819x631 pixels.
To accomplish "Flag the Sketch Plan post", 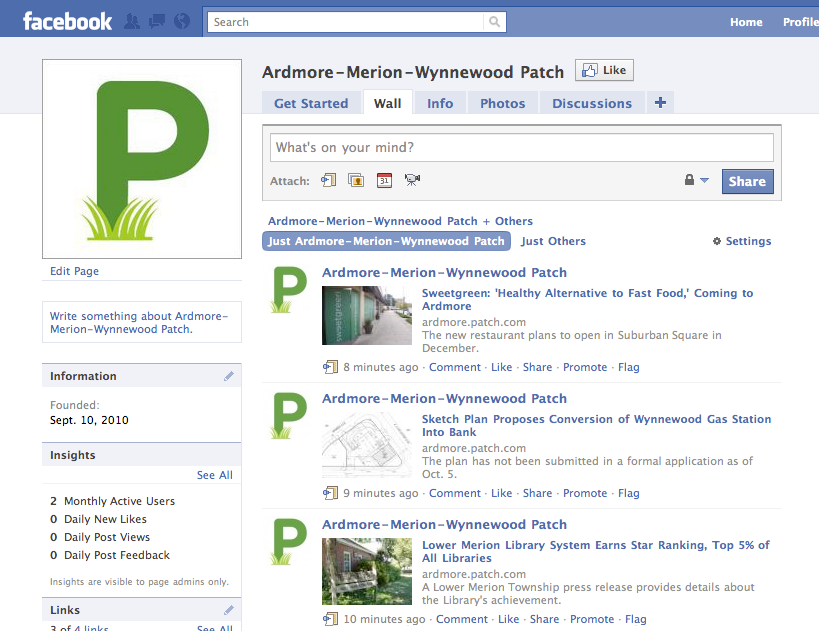I will (x=628, y=493).
